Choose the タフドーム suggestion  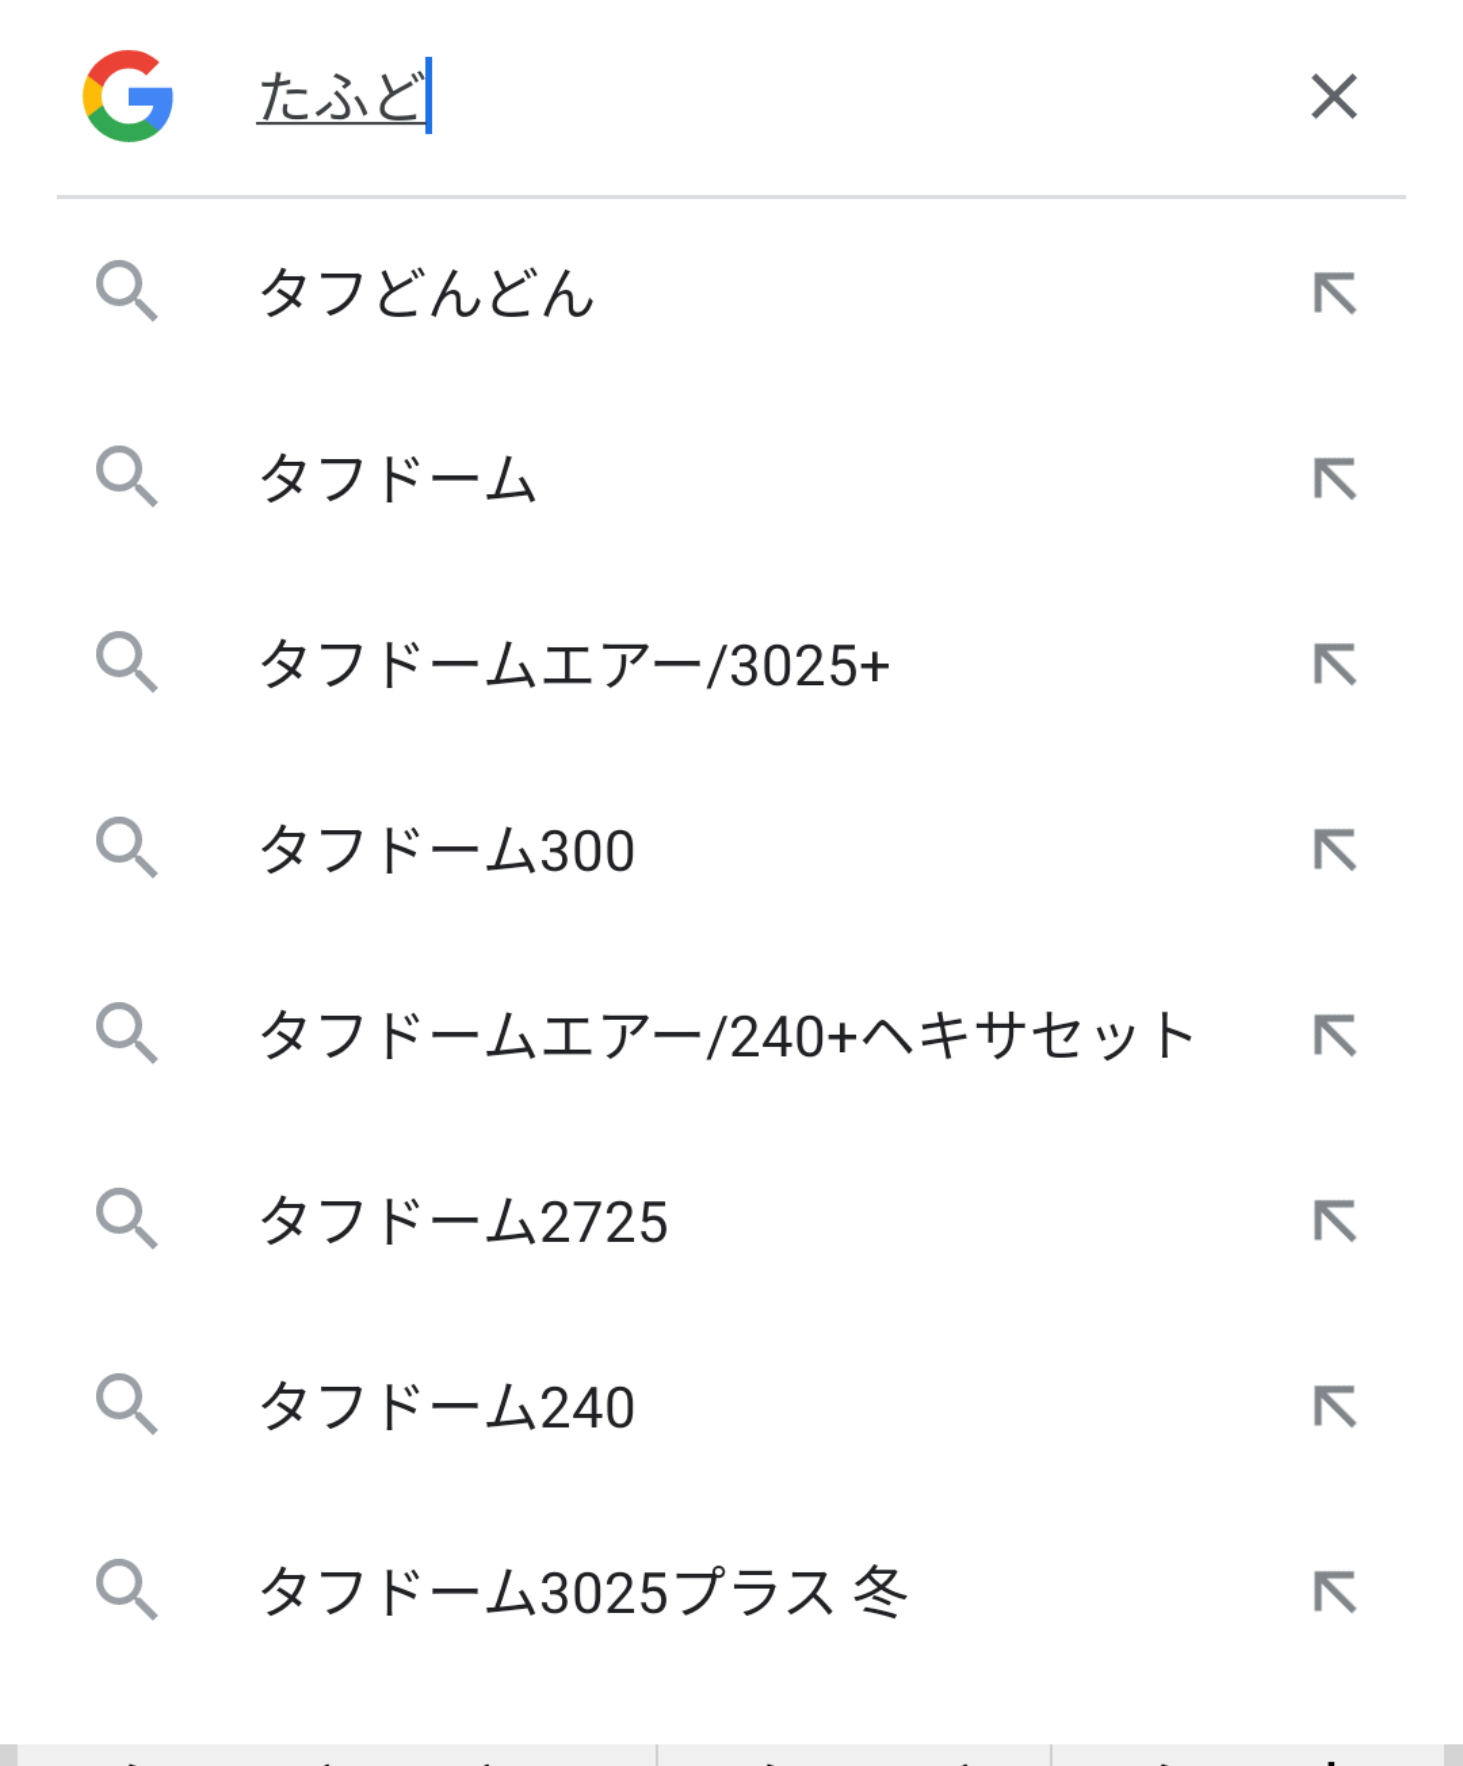pyautogui.click(x=398, y=478)
